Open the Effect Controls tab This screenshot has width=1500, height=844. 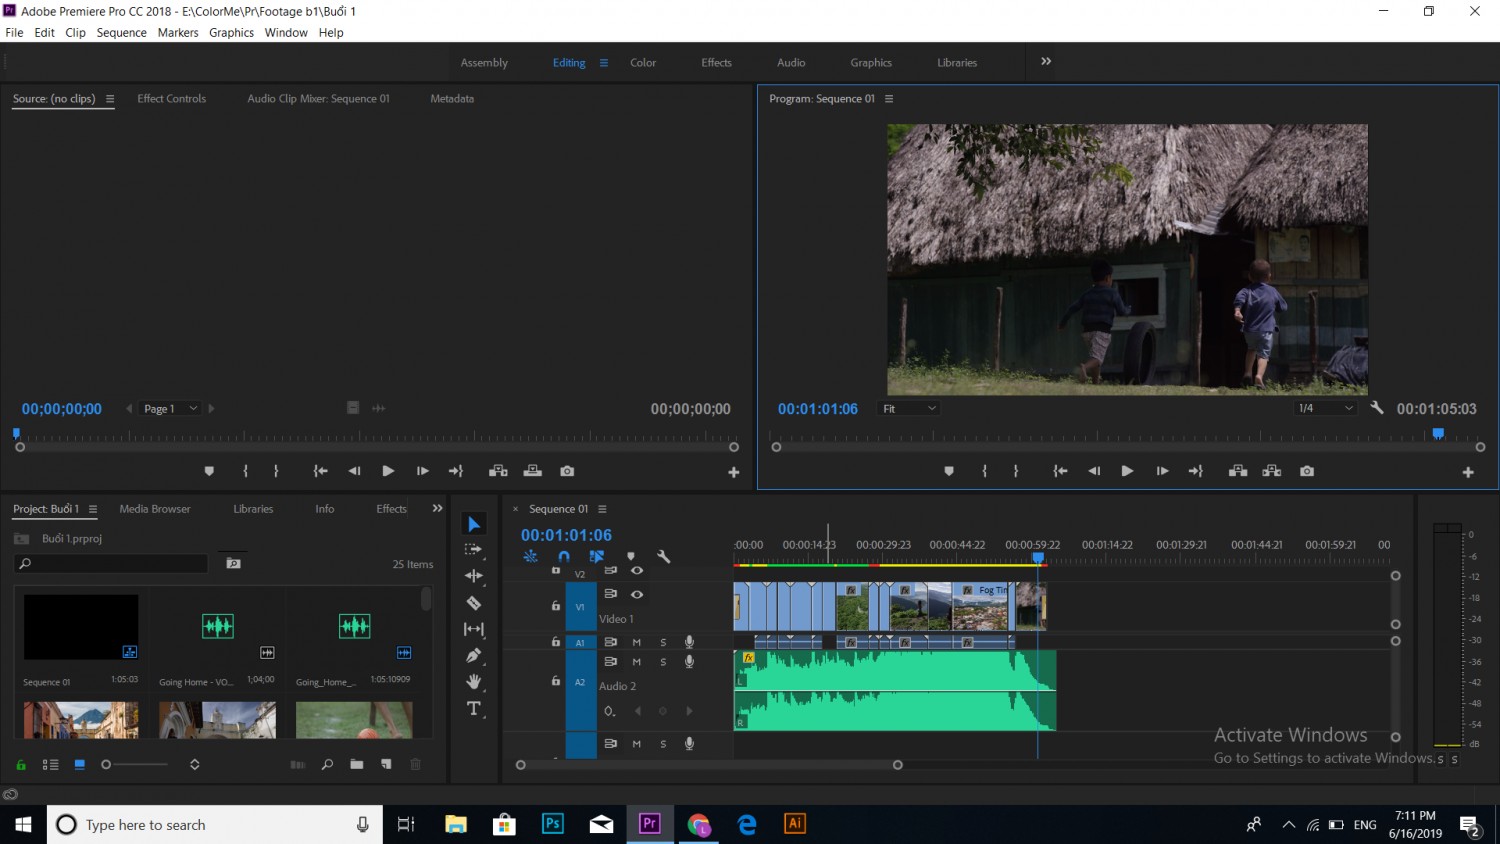[x=172, y=98]
